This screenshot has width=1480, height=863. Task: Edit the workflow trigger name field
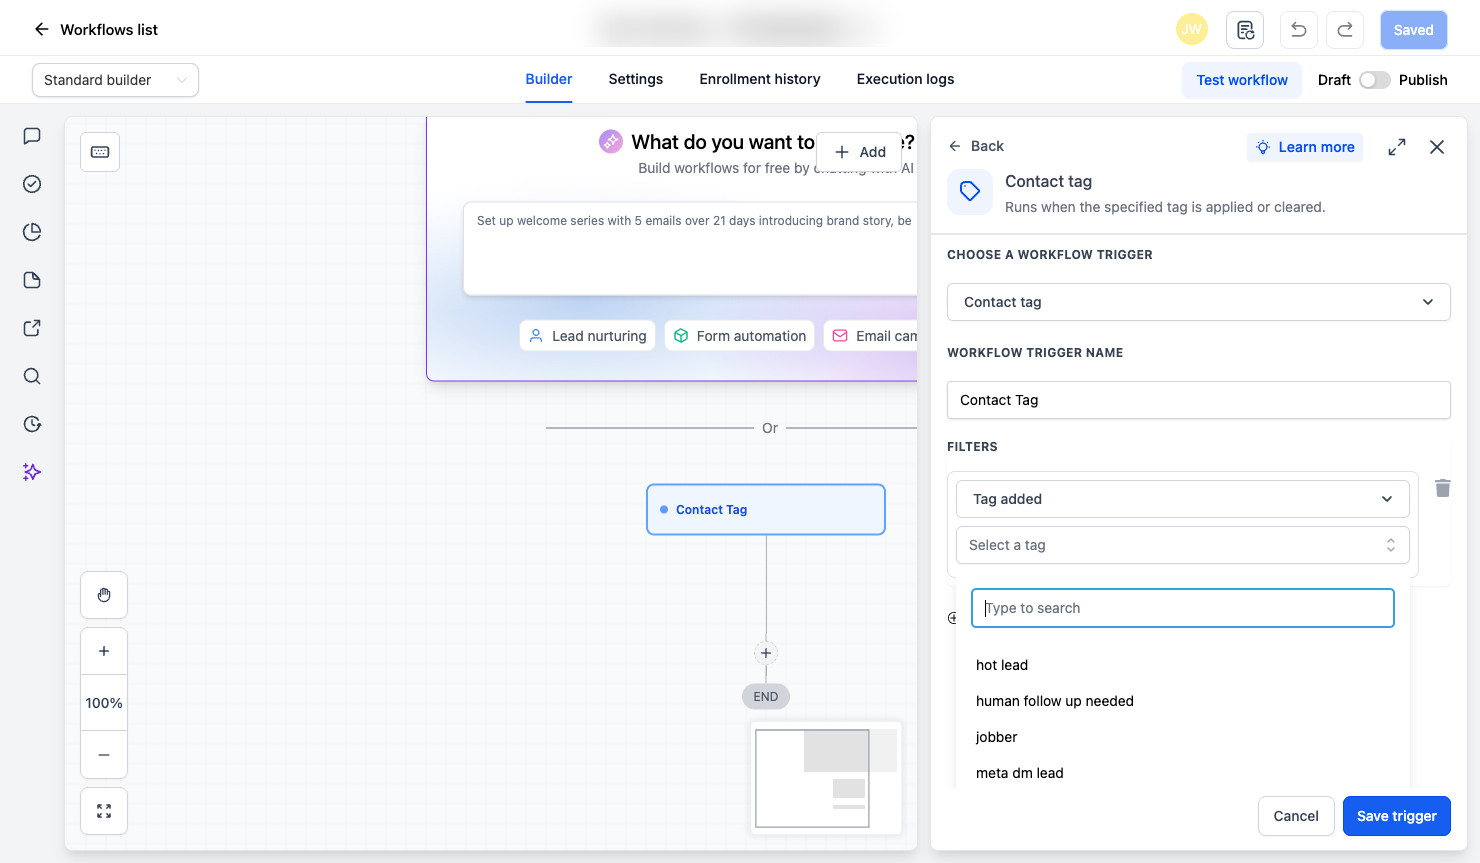(1198, 400)
